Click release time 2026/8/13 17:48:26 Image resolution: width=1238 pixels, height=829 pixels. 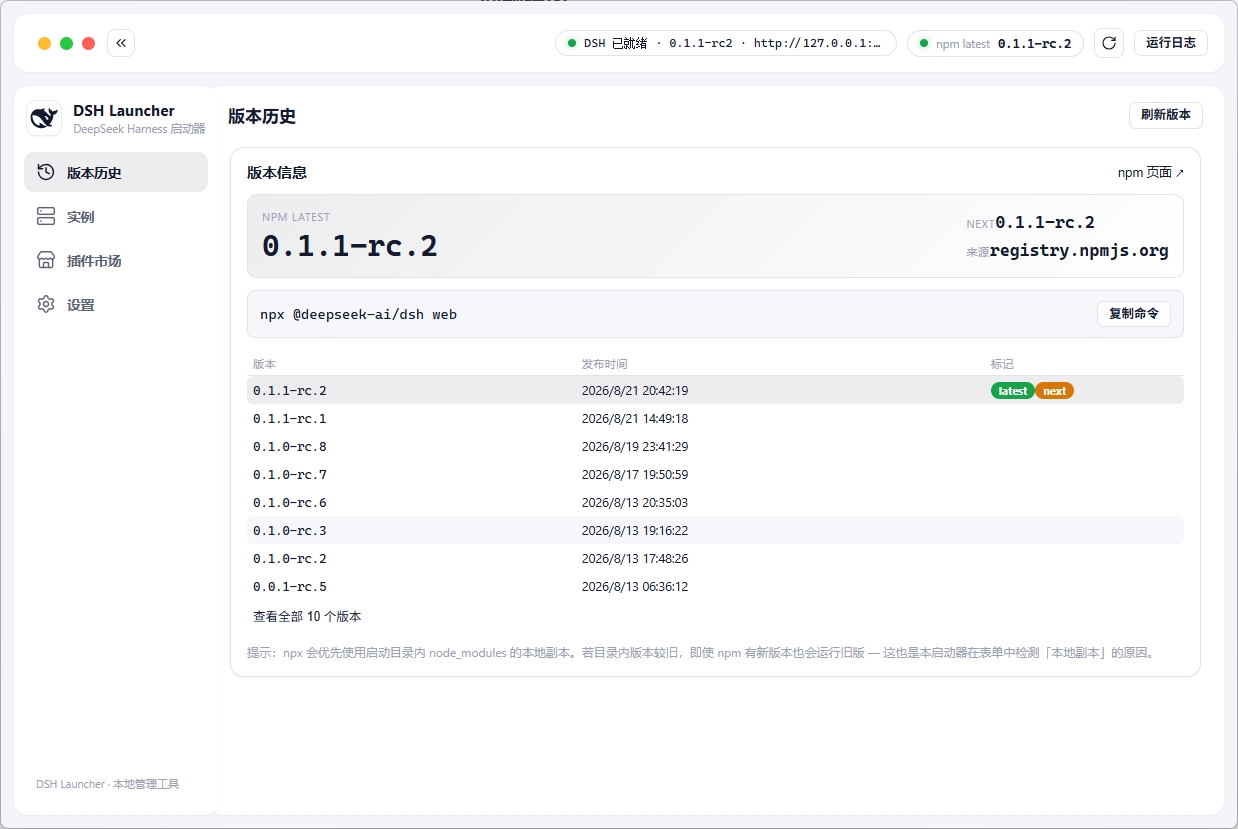click(x=635, y=559)
